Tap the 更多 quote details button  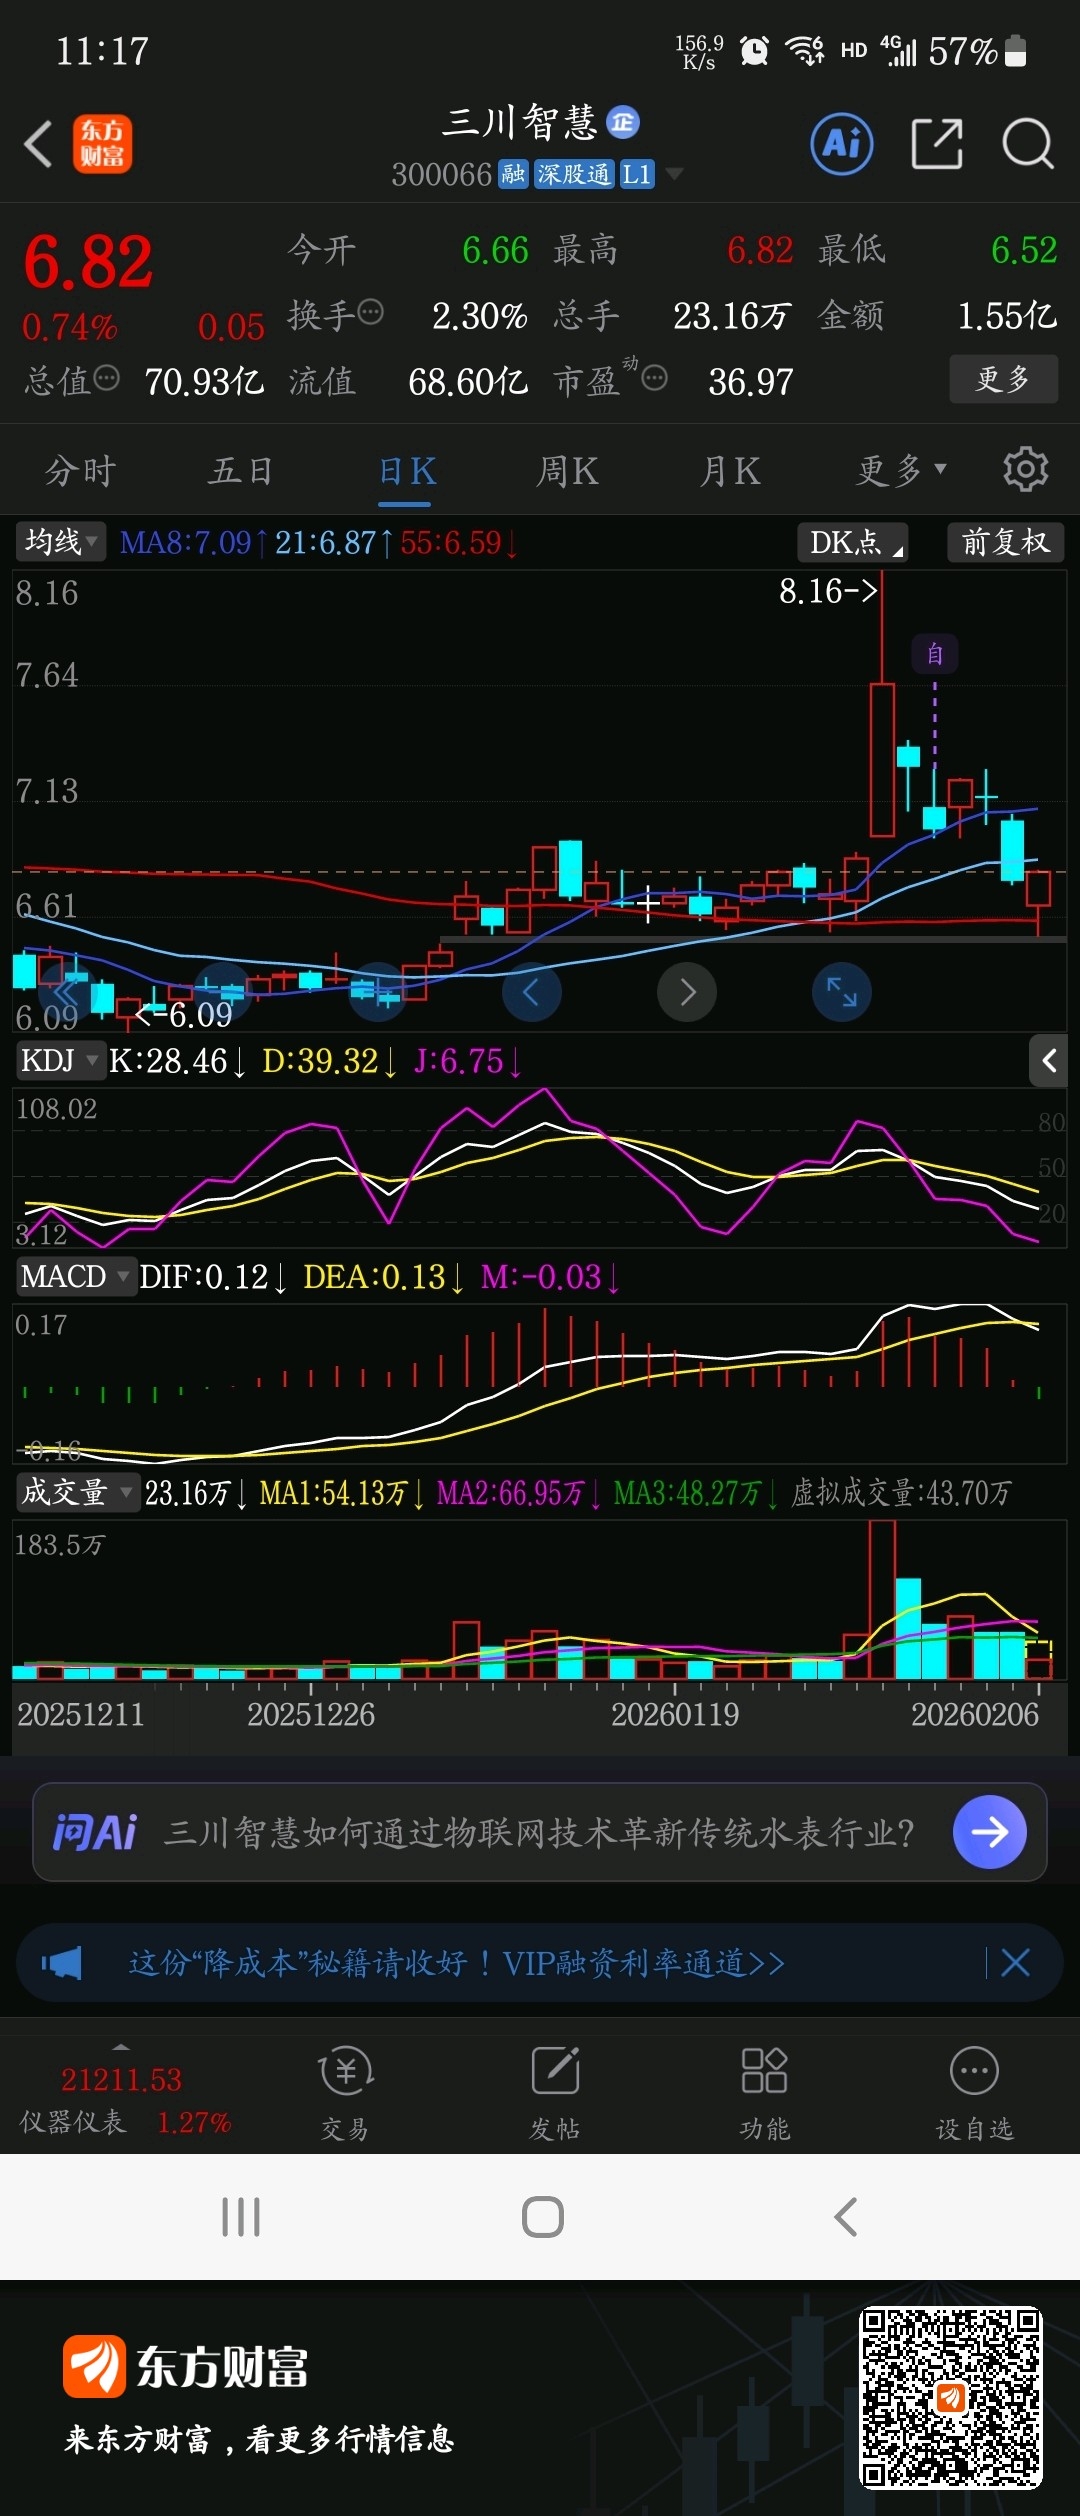point(1003,379)
